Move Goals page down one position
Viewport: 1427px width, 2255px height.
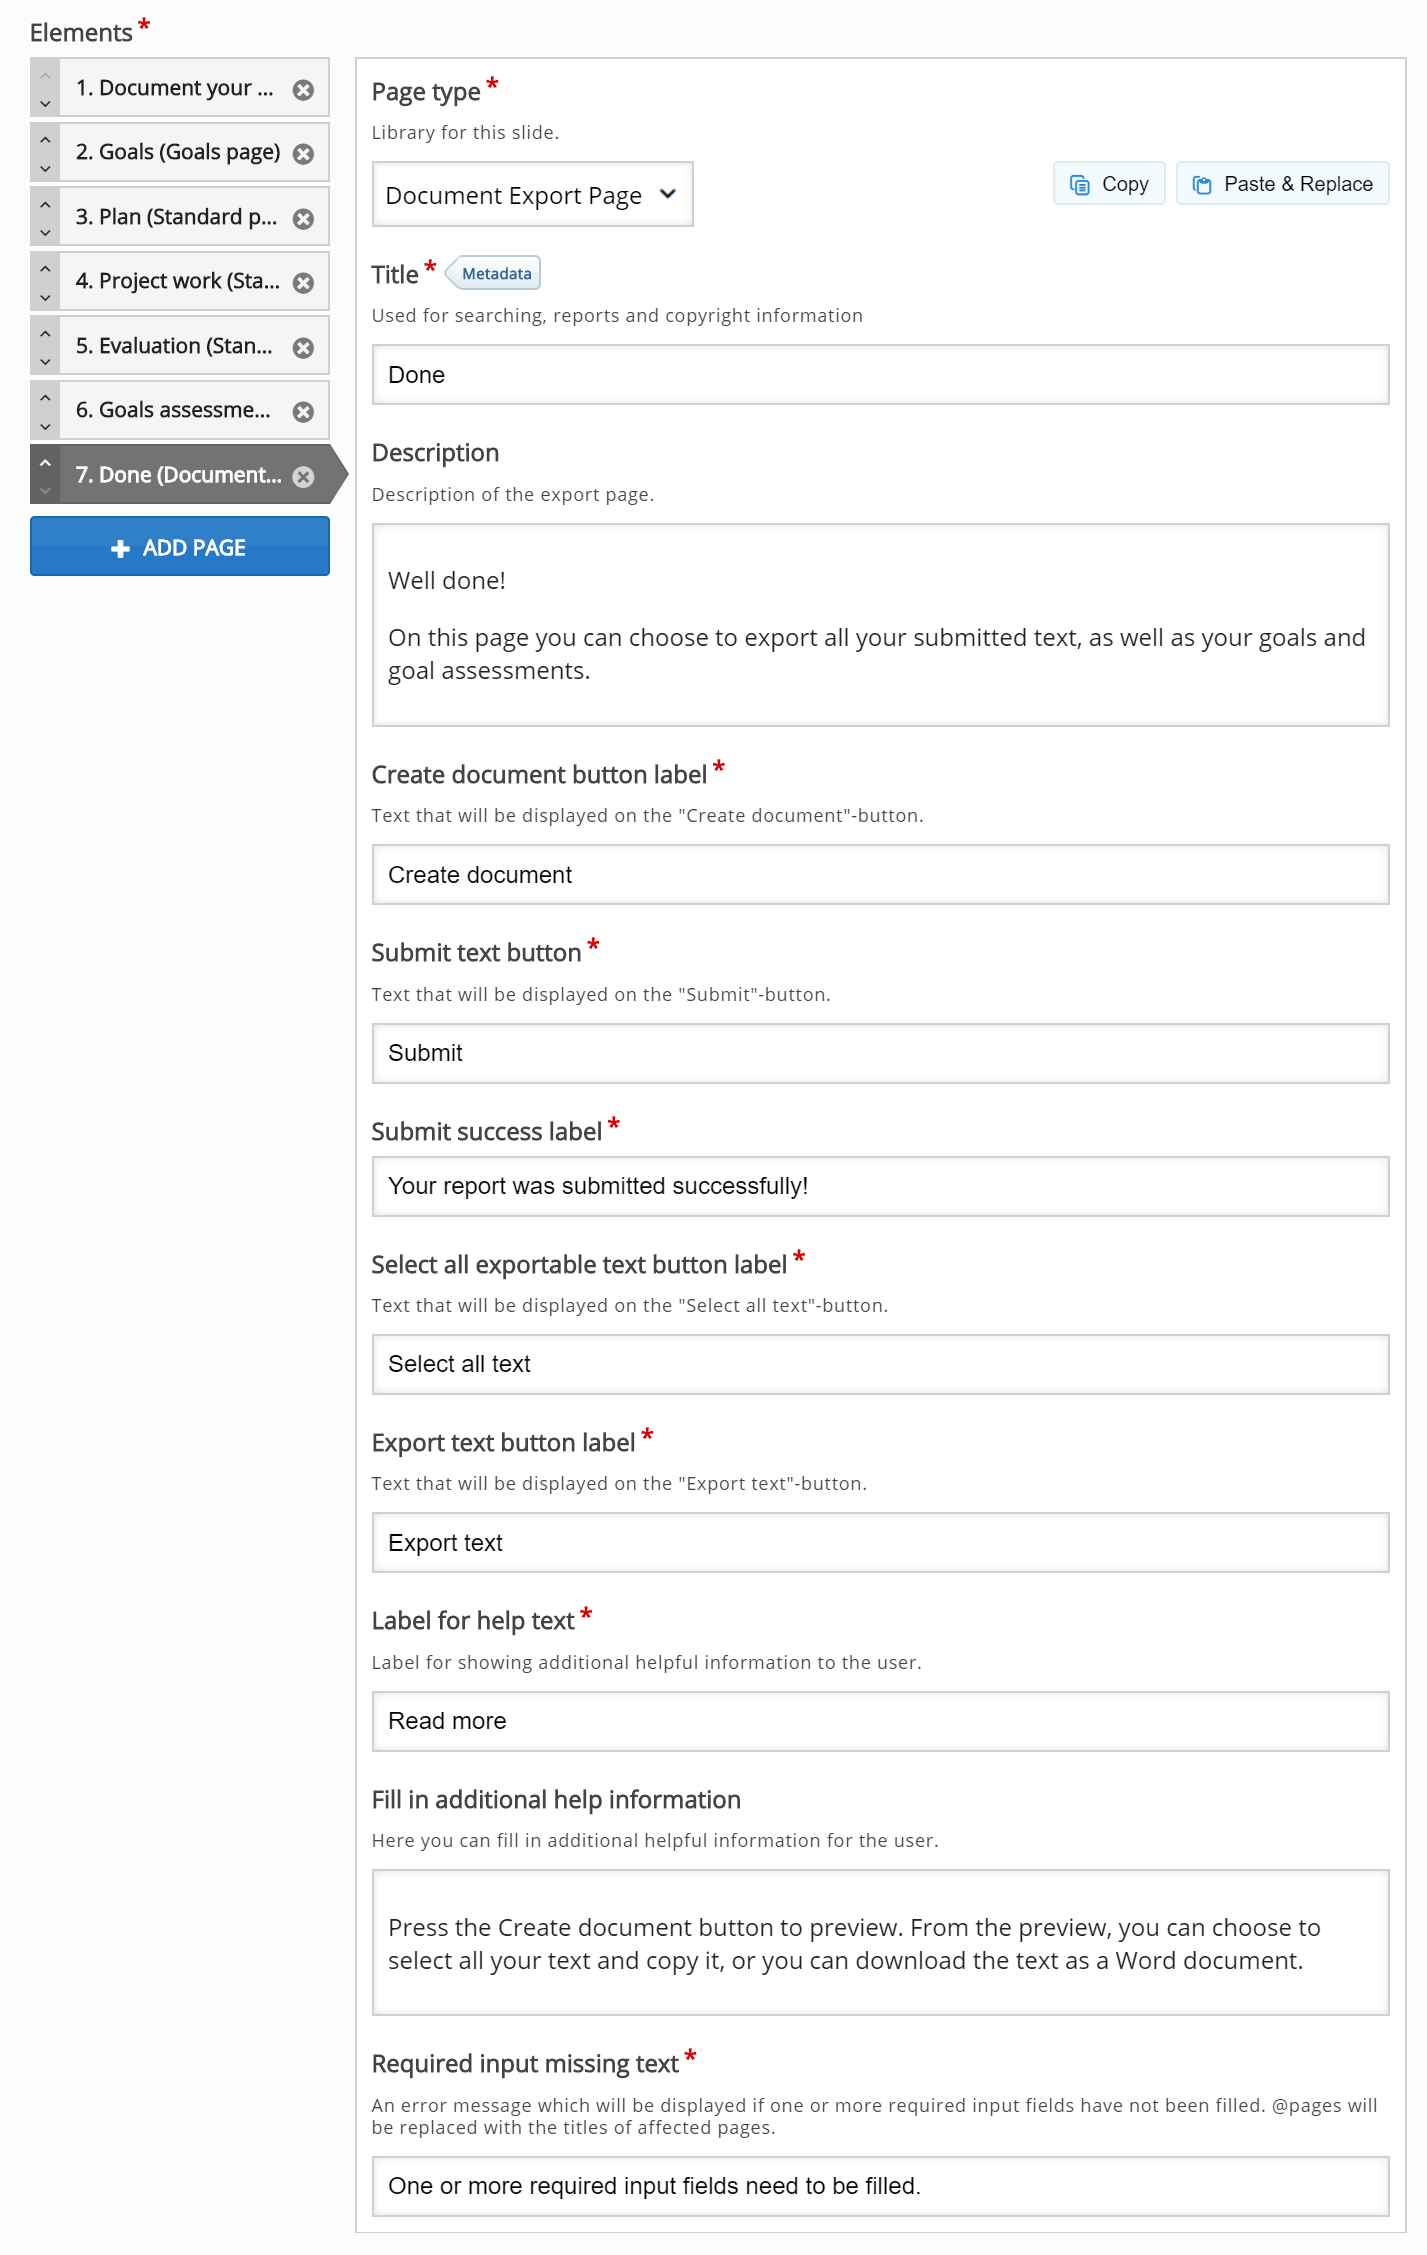pyautogui.click(x=45, y=168)
